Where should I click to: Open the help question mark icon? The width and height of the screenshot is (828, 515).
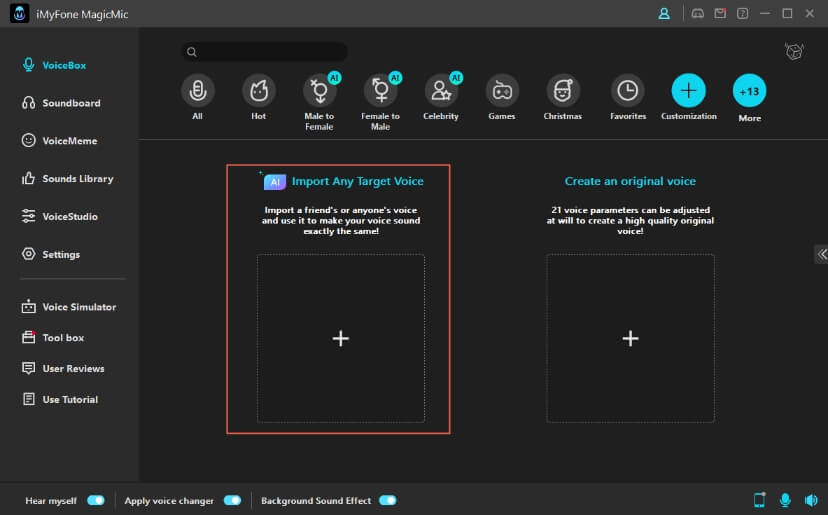click(742, 14)
